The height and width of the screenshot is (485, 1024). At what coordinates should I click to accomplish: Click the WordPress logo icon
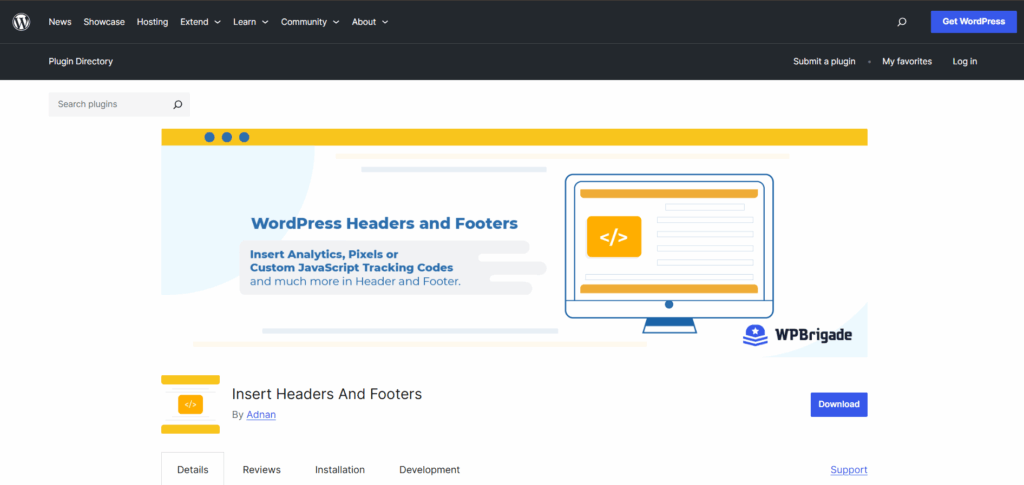coord(22,22)
